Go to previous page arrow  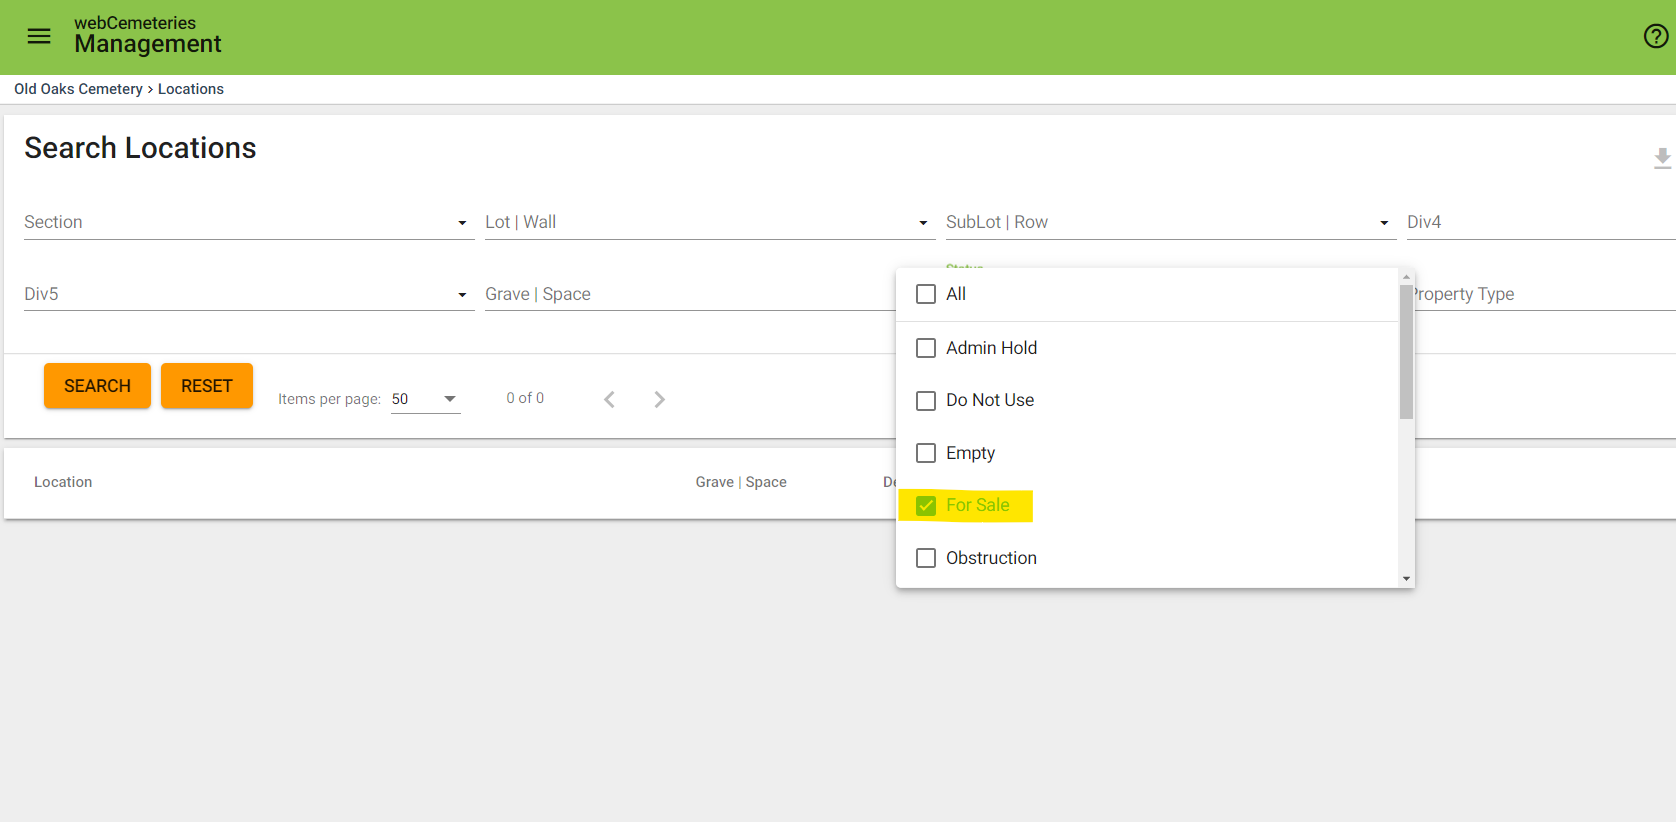coord(609,399)
